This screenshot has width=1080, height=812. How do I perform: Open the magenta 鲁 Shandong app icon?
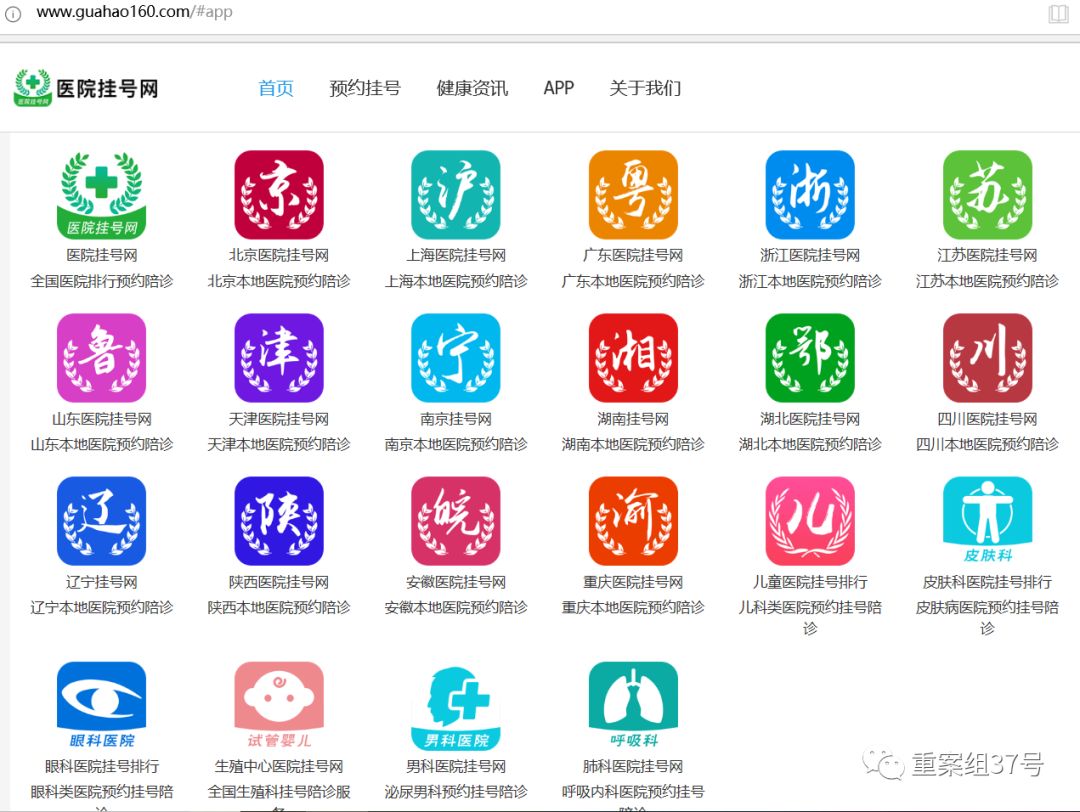coord(101,358)
